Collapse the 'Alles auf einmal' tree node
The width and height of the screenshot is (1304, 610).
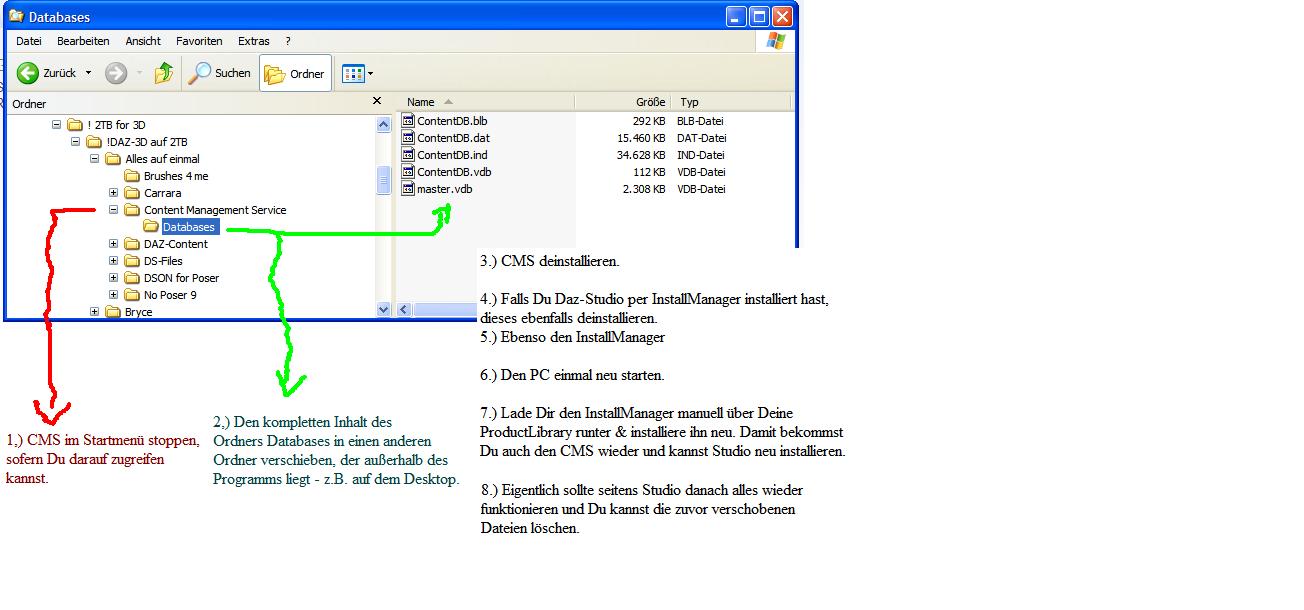(95, 159)
